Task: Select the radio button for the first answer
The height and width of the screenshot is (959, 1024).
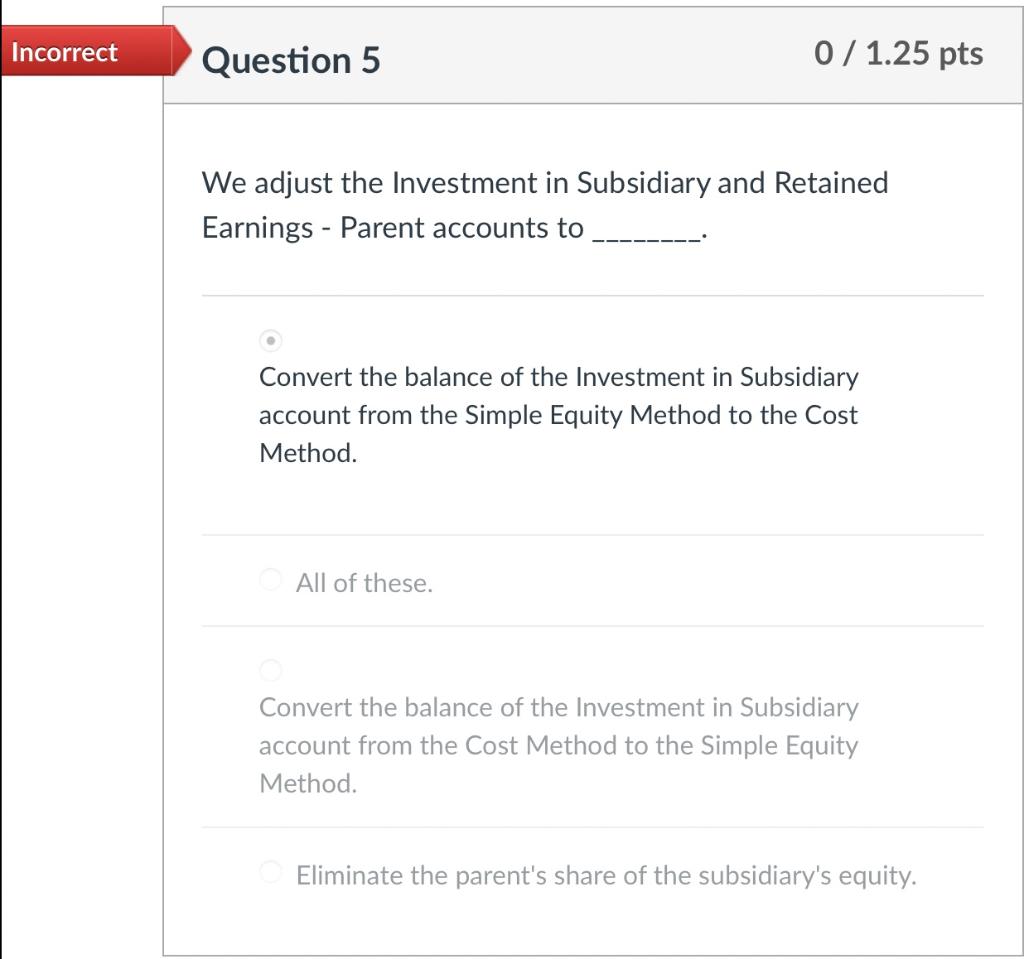Action: 269,341
